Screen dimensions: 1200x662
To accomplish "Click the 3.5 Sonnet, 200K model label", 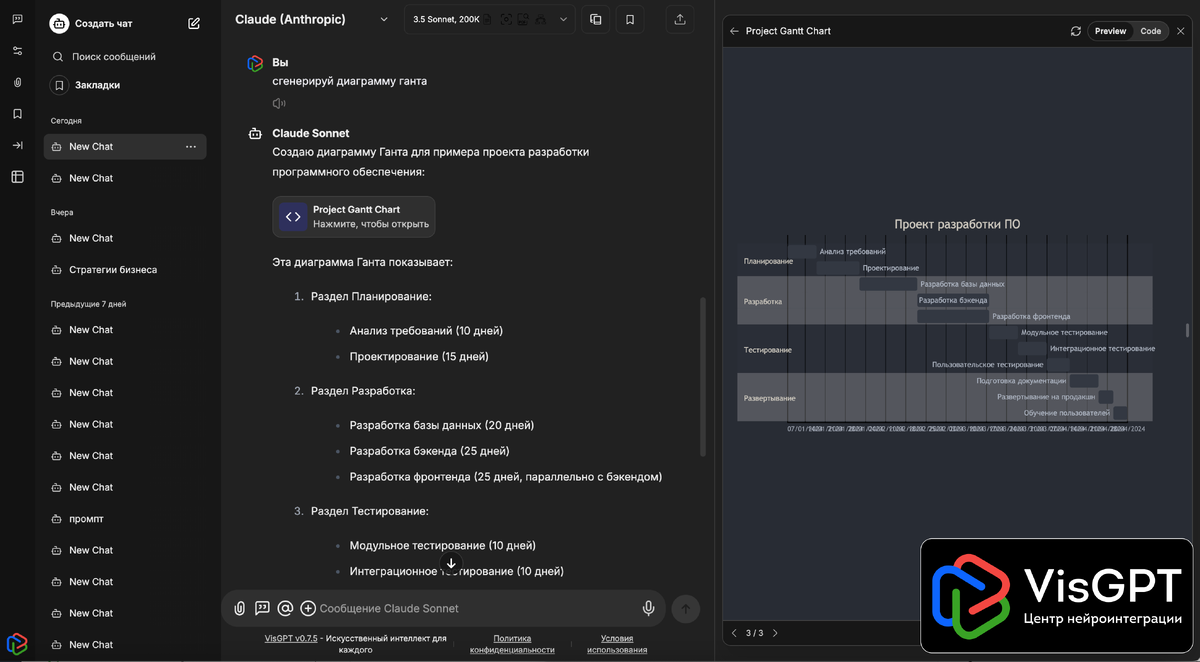I will pos(446,19).
